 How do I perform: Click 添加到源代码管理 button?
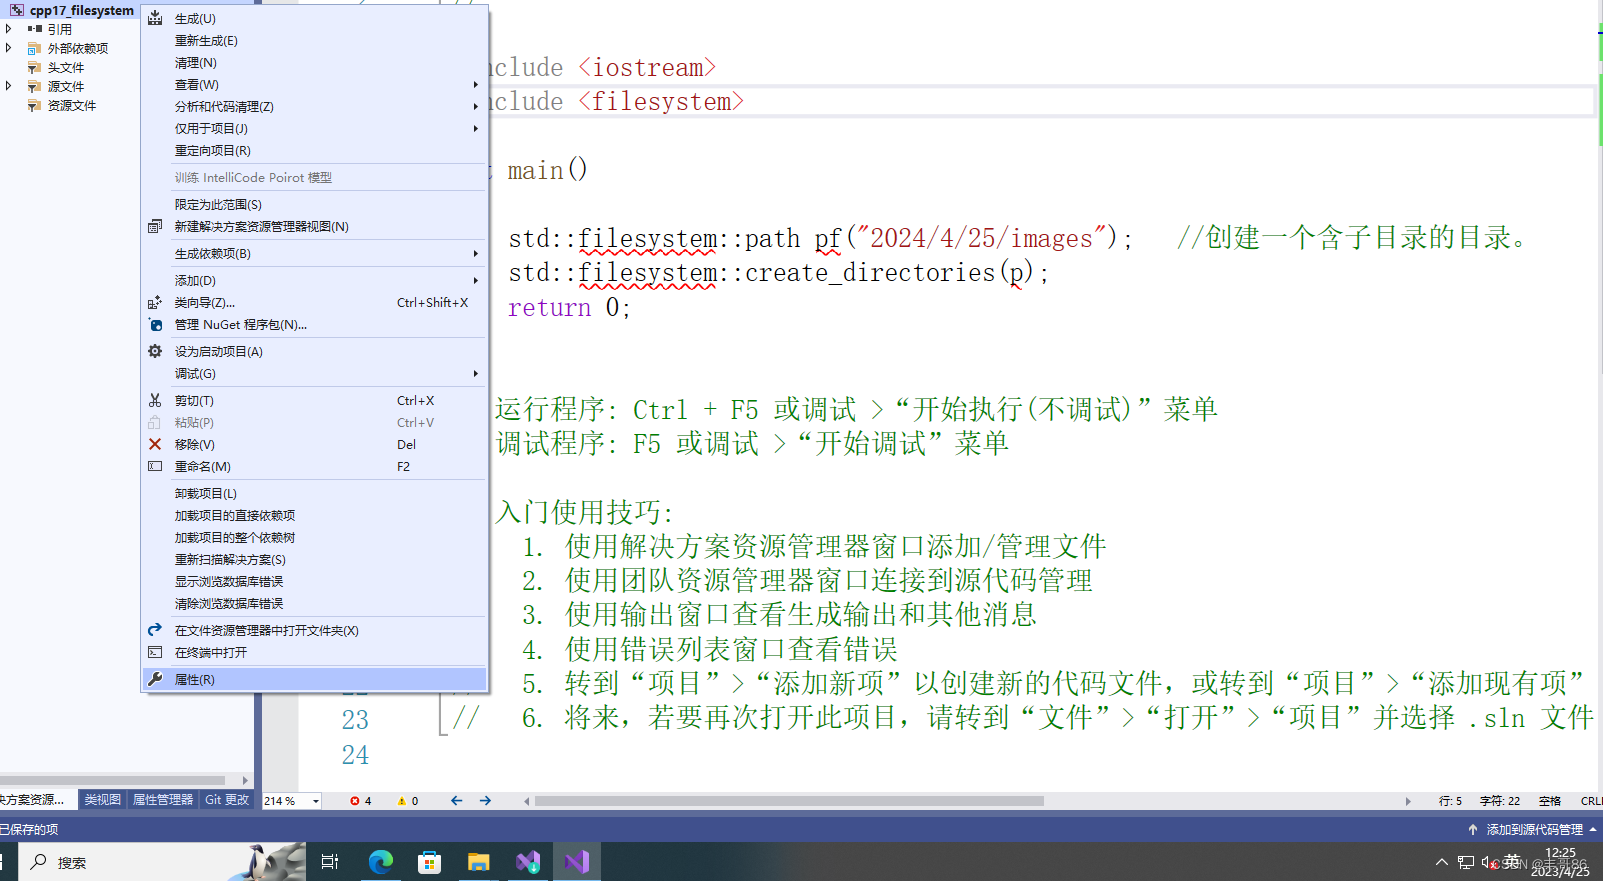[1533, 829]
